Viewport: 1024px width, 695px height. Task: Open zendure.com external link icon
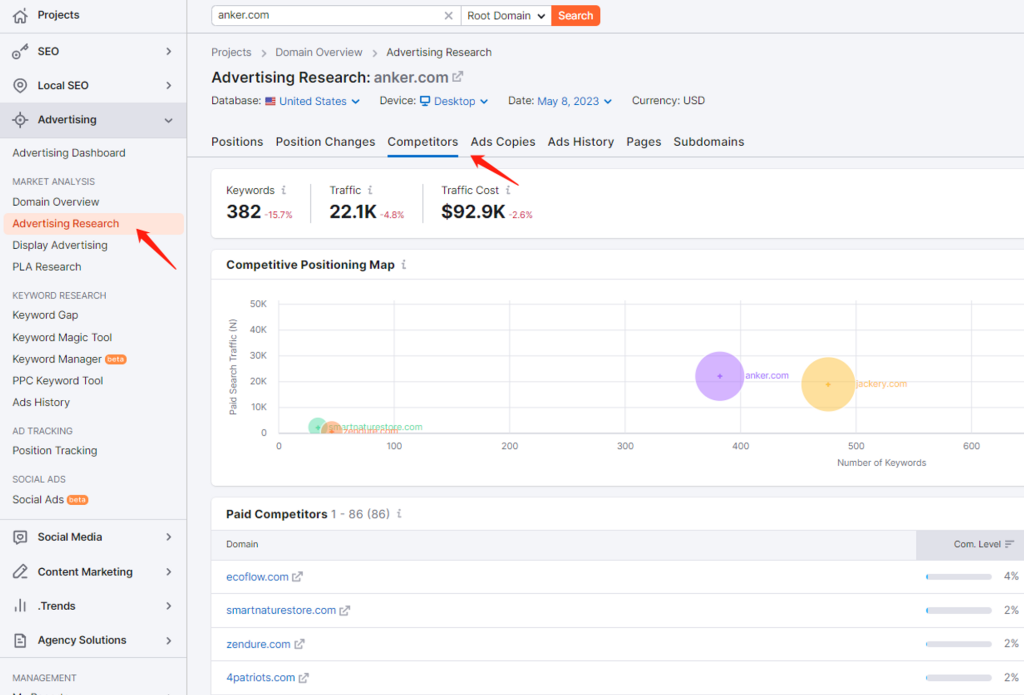[299, 644]
